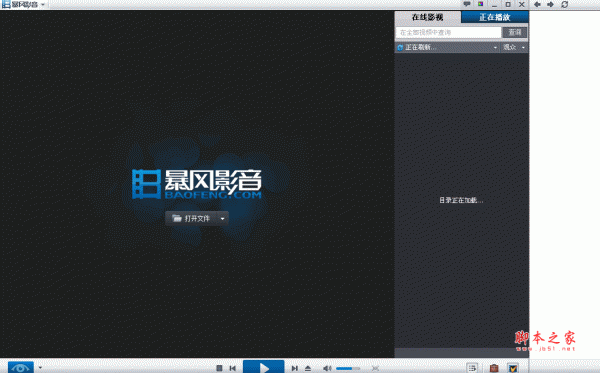Toggle the playlist panel icon
This screenshot has height=373, width=600.
point(472,368)
